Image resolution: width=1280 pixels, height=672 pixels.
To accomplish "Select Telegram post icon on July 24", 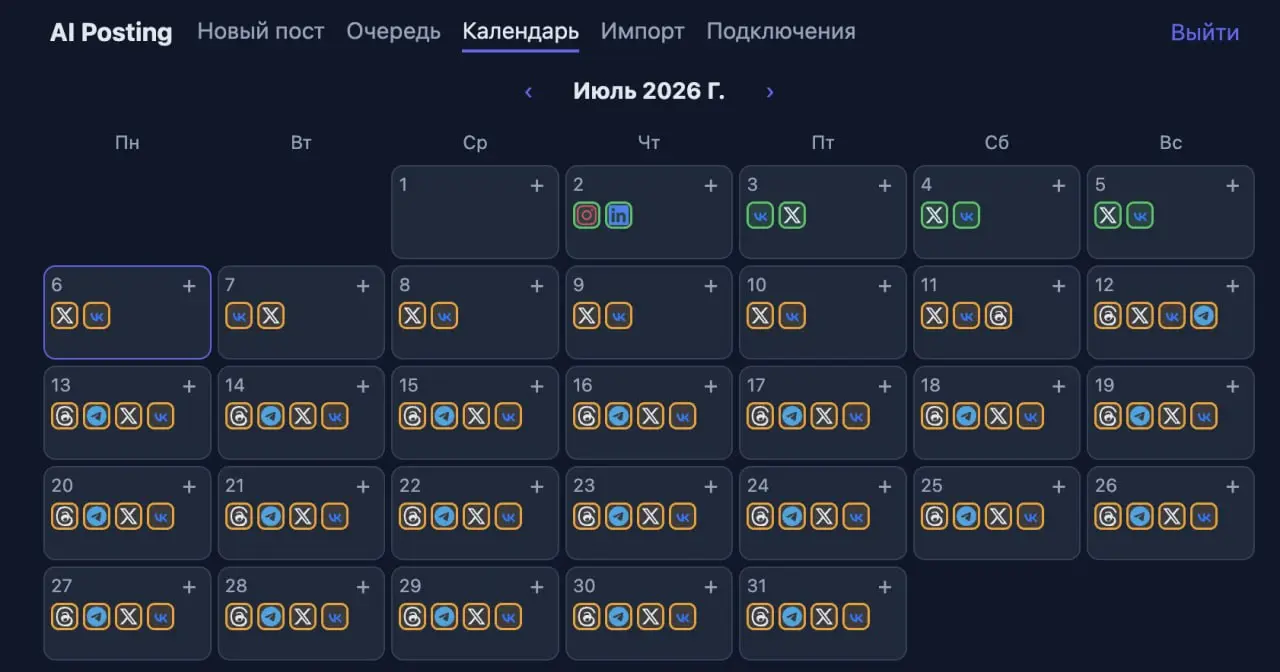I will click(x=793, y=516).
